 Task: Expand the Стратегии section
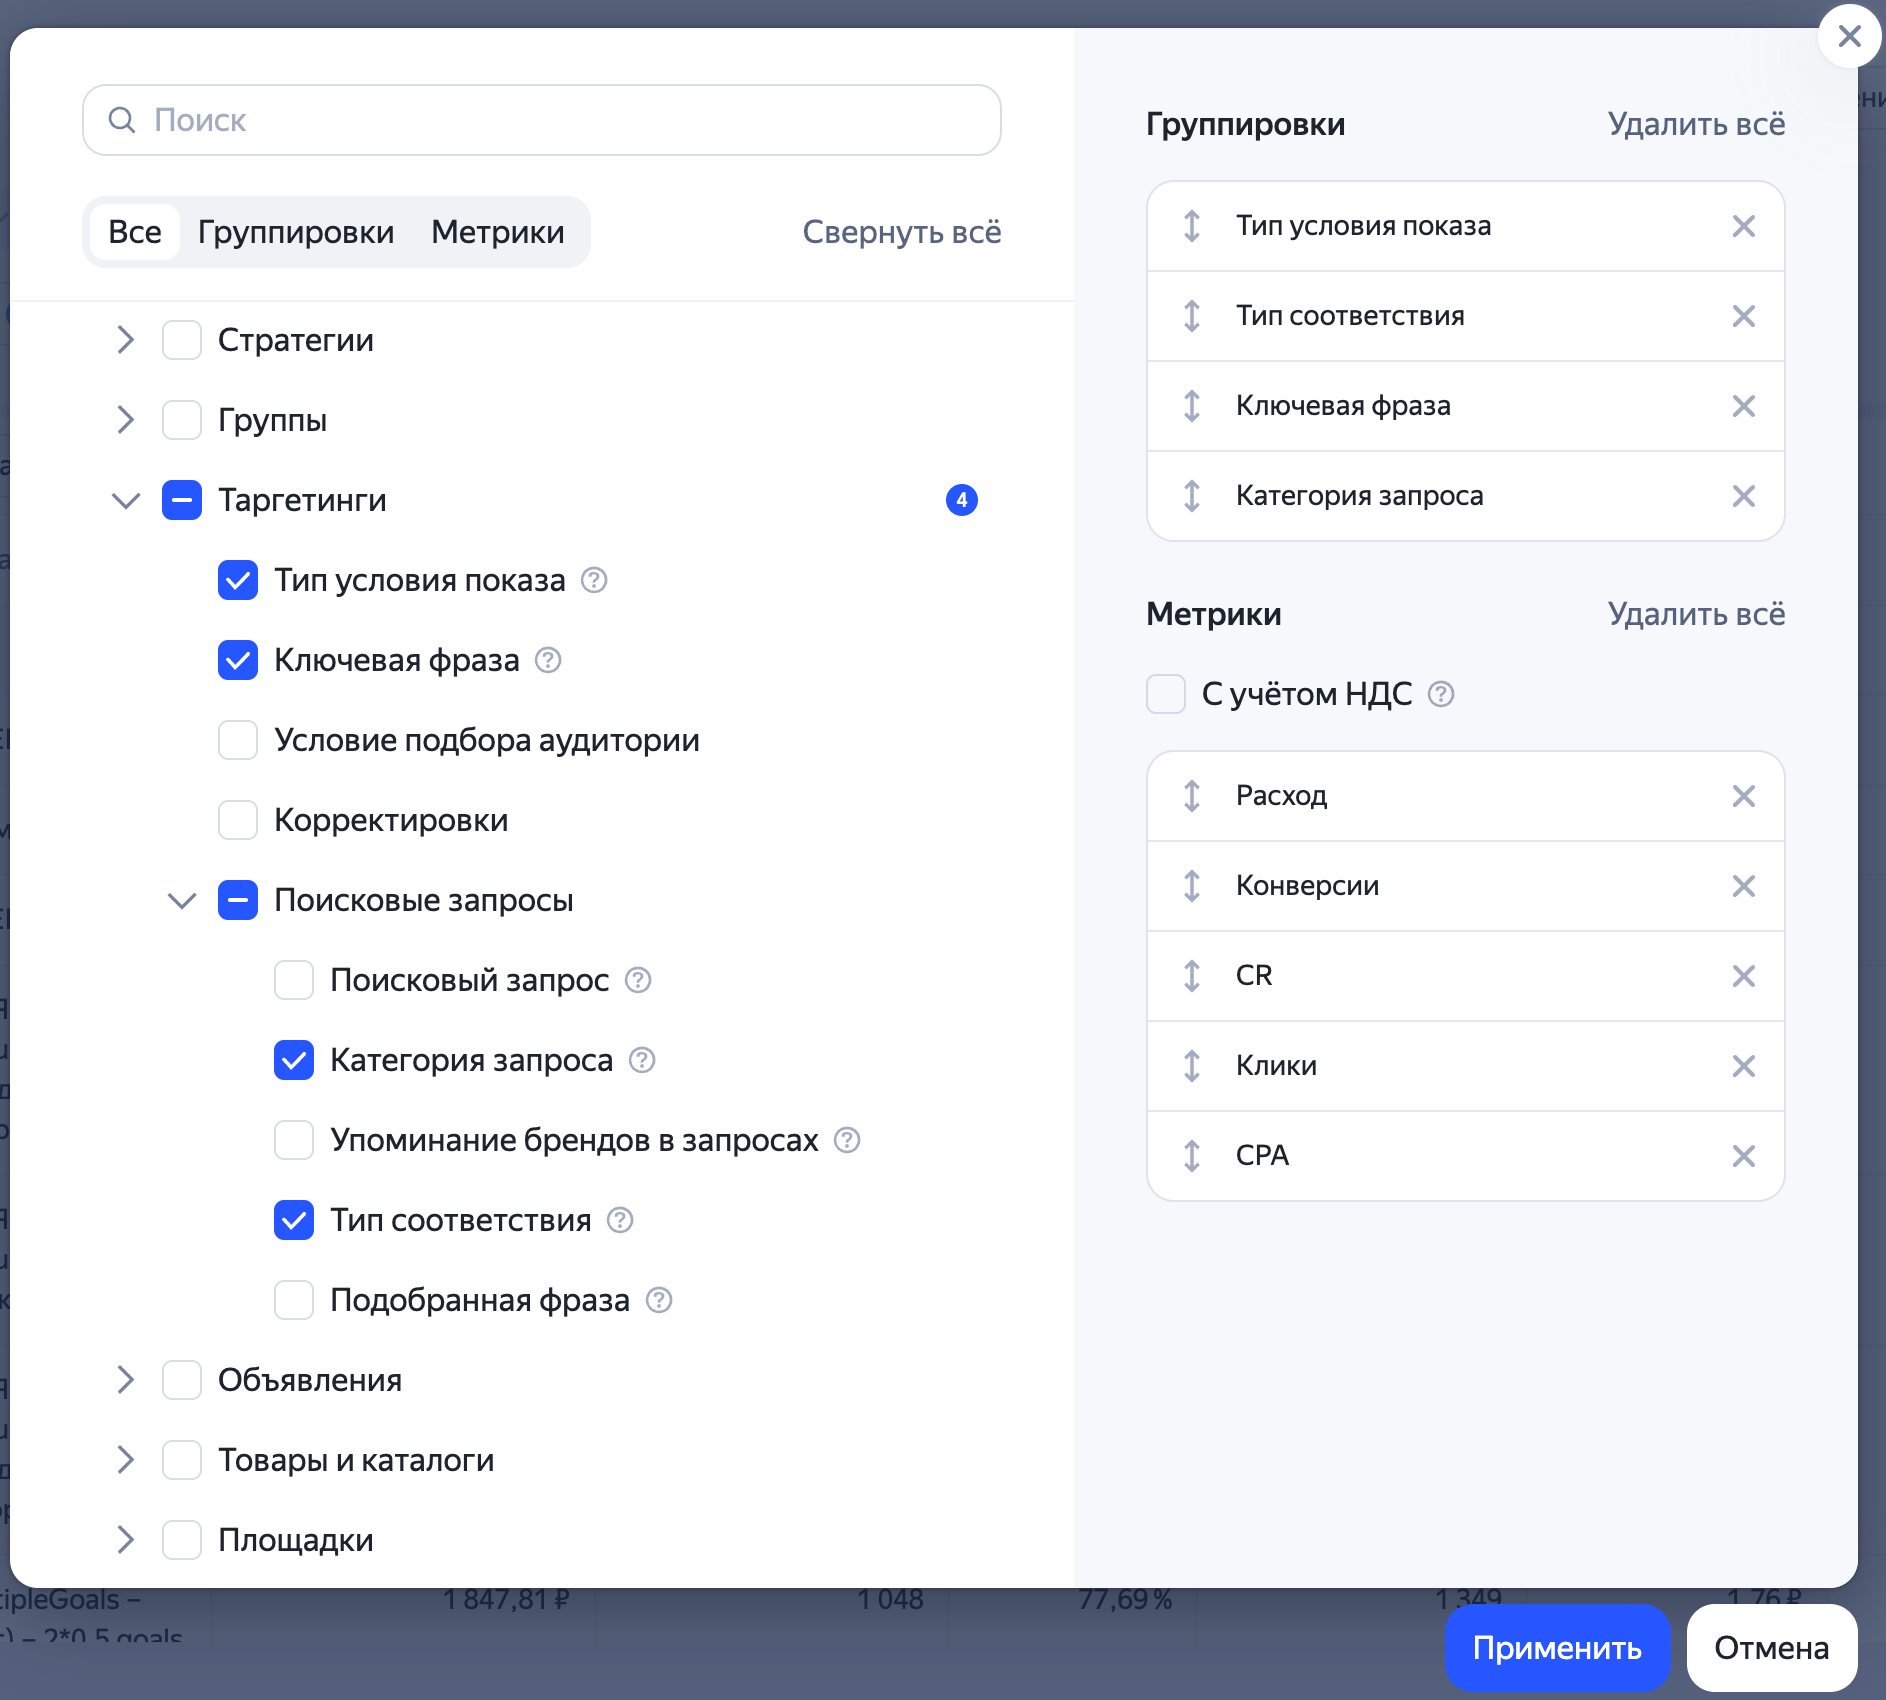coord(126,340)
